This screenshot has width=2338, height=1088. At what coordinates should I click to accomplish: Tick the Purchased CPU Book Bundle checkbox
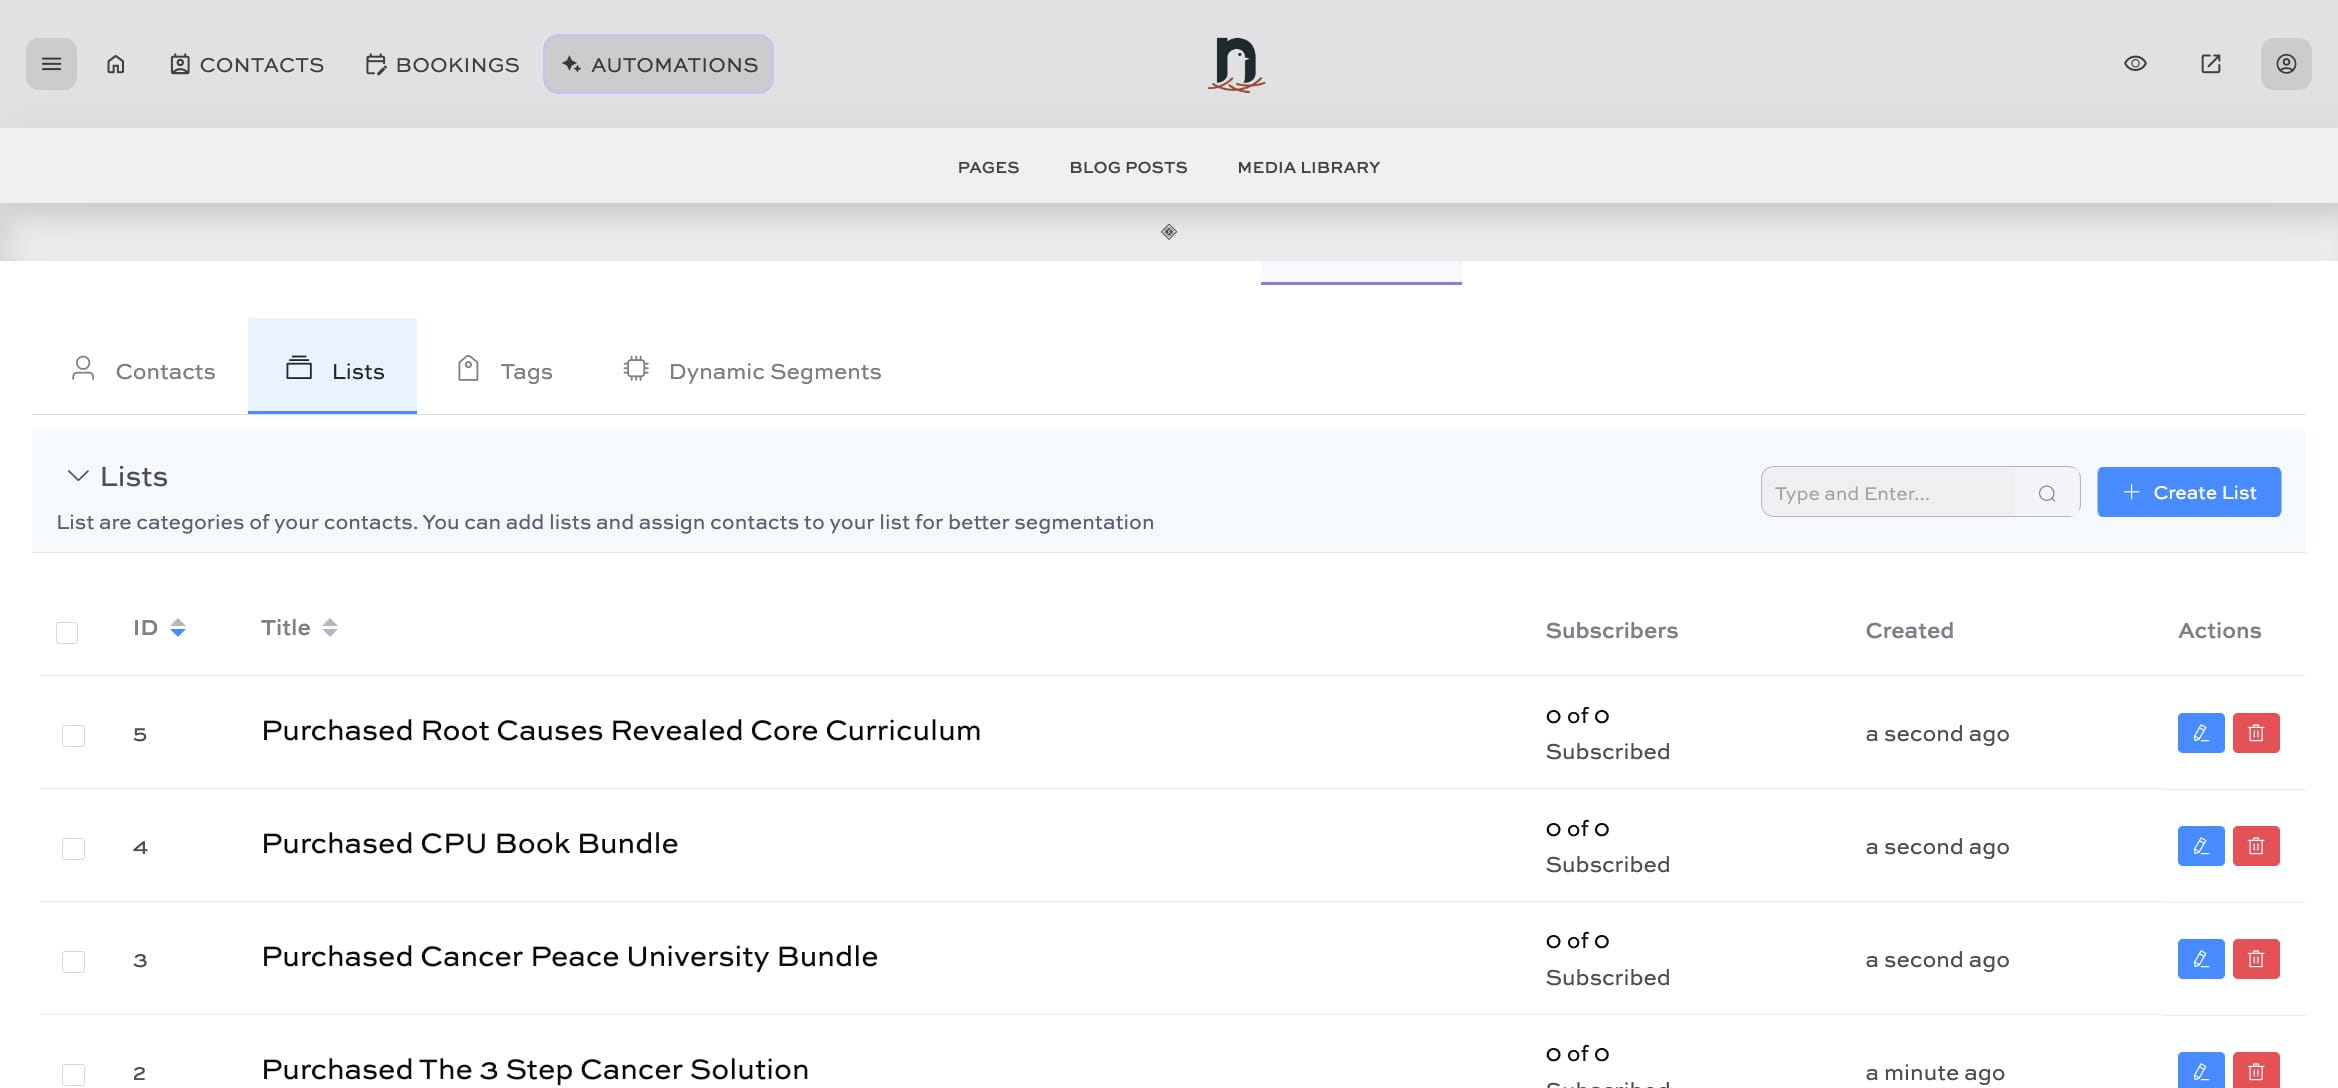[73, 848]
